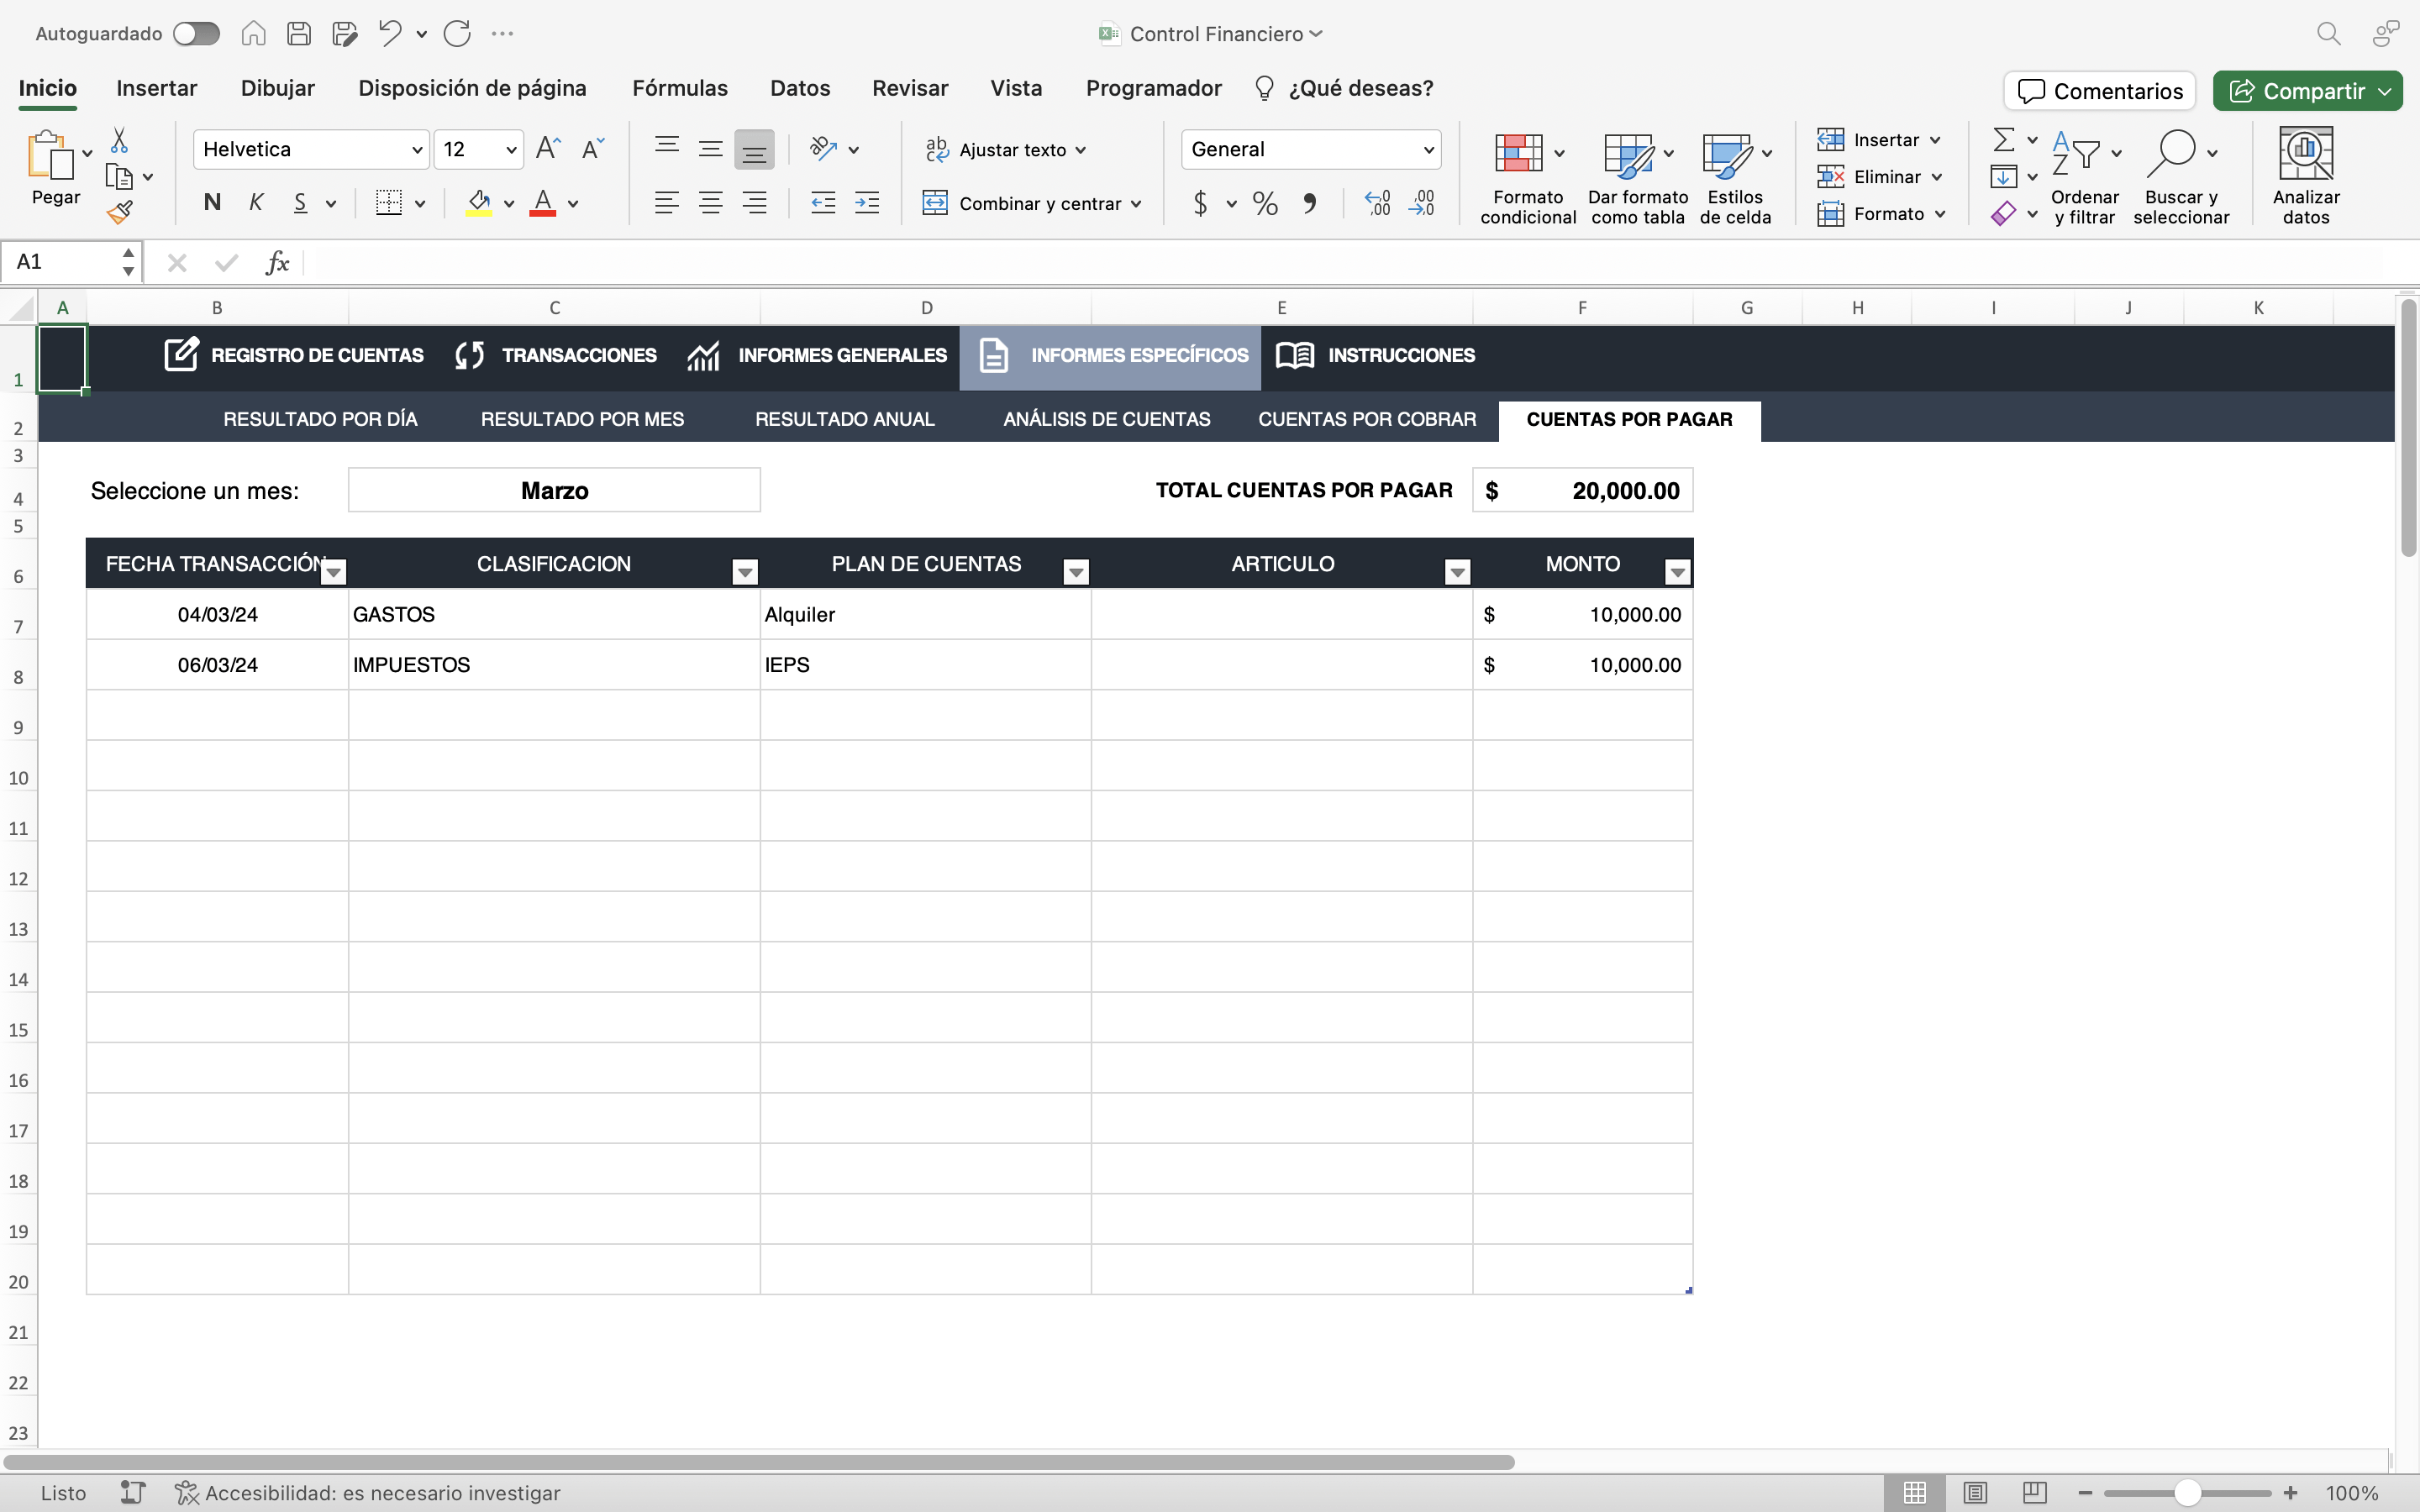Click the Cut scissors icon
Viewport: 2420px width, 1512px height.
119,140
